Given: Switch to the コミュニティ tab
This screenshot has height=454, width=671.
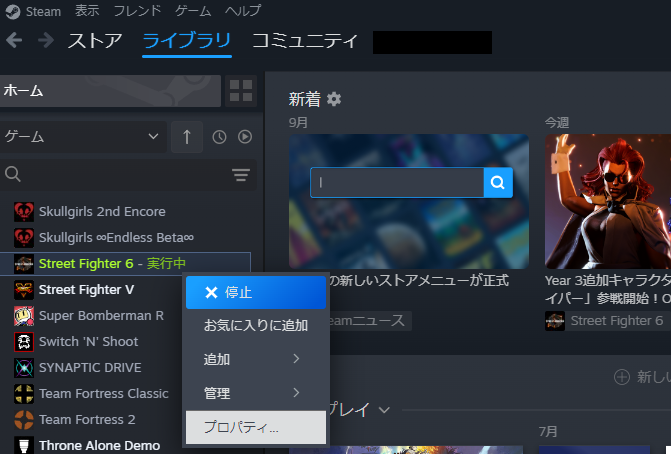Looking at the screenshot, I should [x=305, y=41].
